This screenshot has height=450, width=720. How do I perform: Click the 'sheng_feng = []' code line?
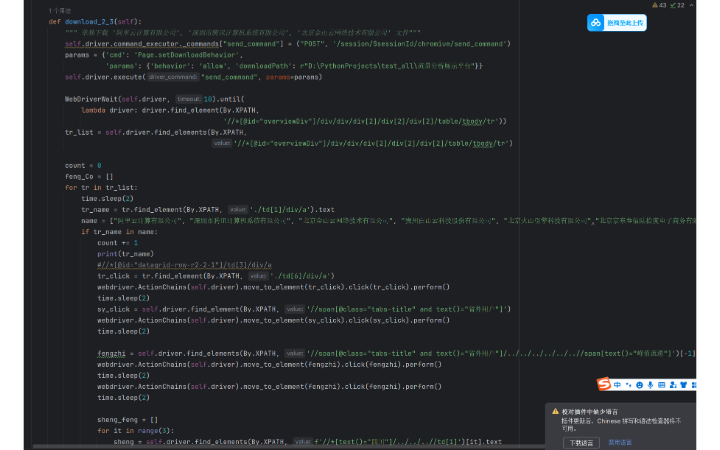tap(127, 420)
